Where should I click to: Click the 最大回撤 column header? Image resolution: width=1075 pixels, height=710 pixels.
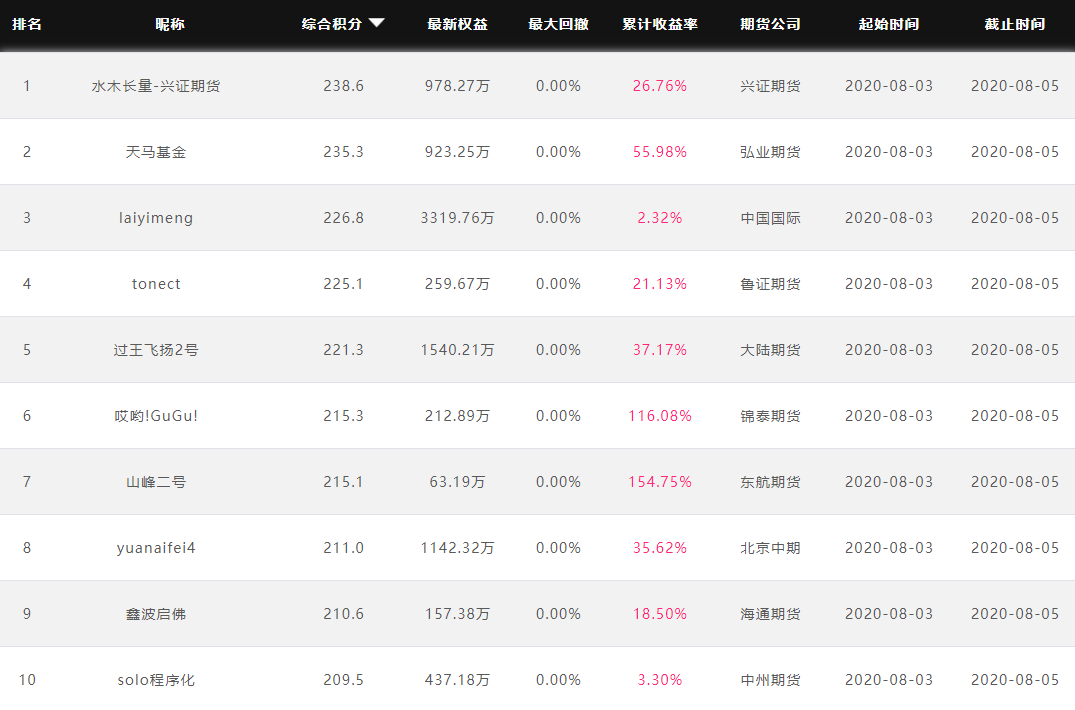[558, 24]
